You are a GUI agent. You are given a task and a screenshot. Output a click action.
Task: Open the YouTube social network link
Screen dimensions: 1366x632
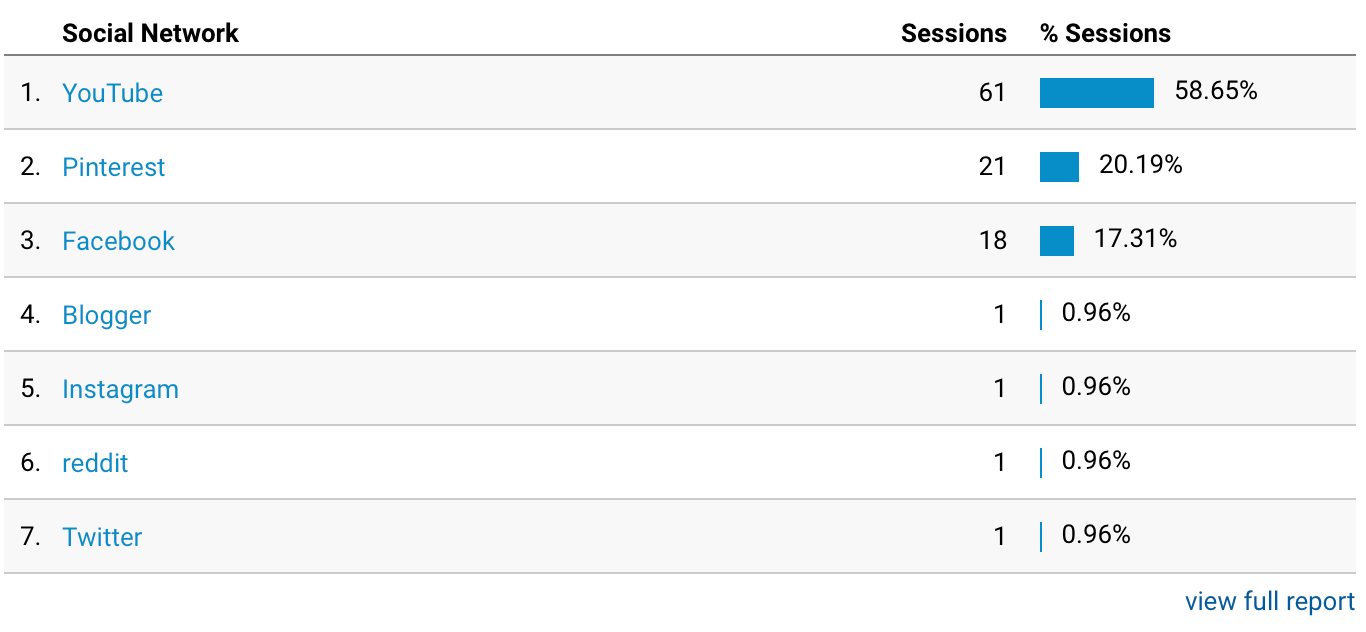[x=112, y=93]
